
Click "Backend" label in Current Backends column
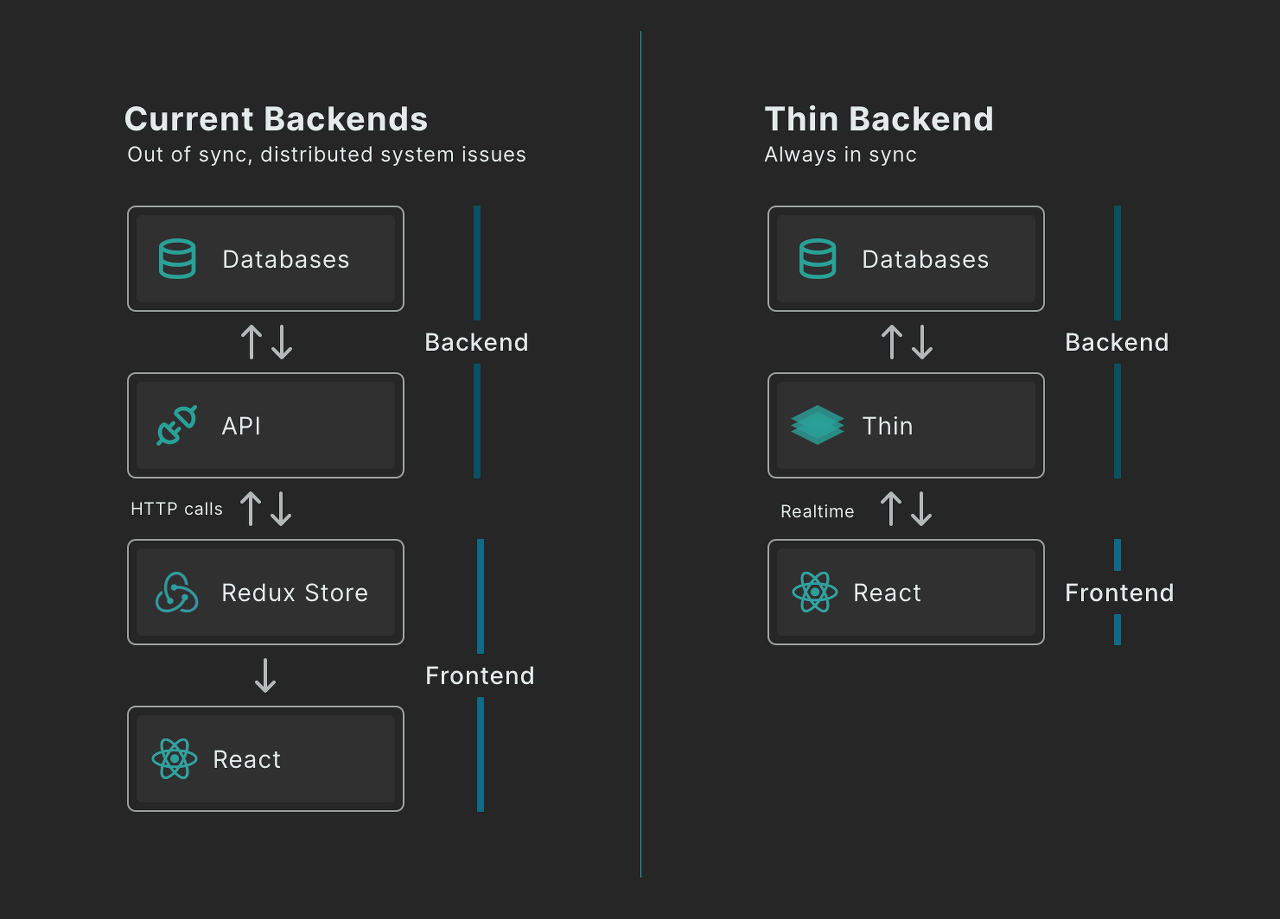477,342
